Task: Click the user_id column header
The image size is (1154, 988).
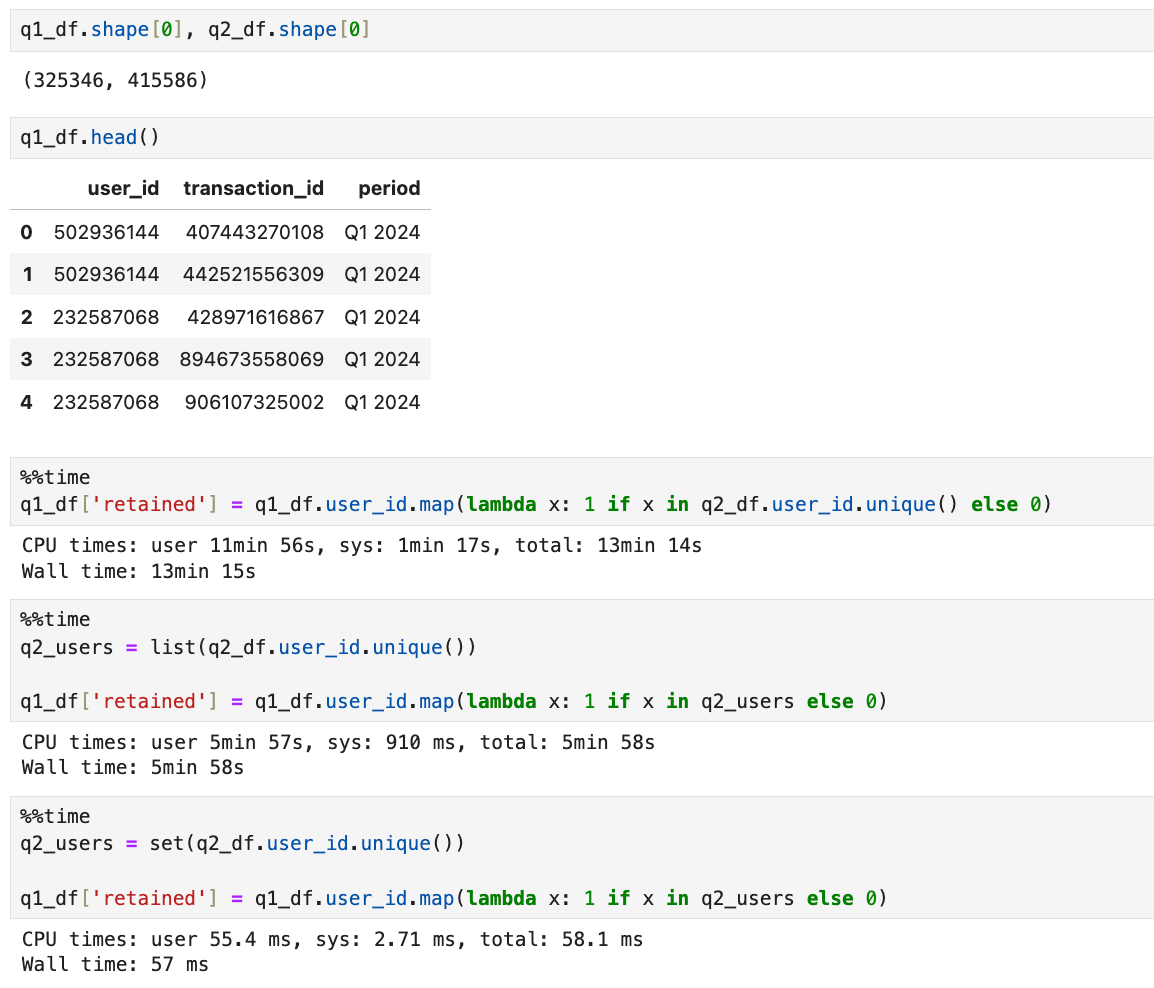Action: point(123,188)
